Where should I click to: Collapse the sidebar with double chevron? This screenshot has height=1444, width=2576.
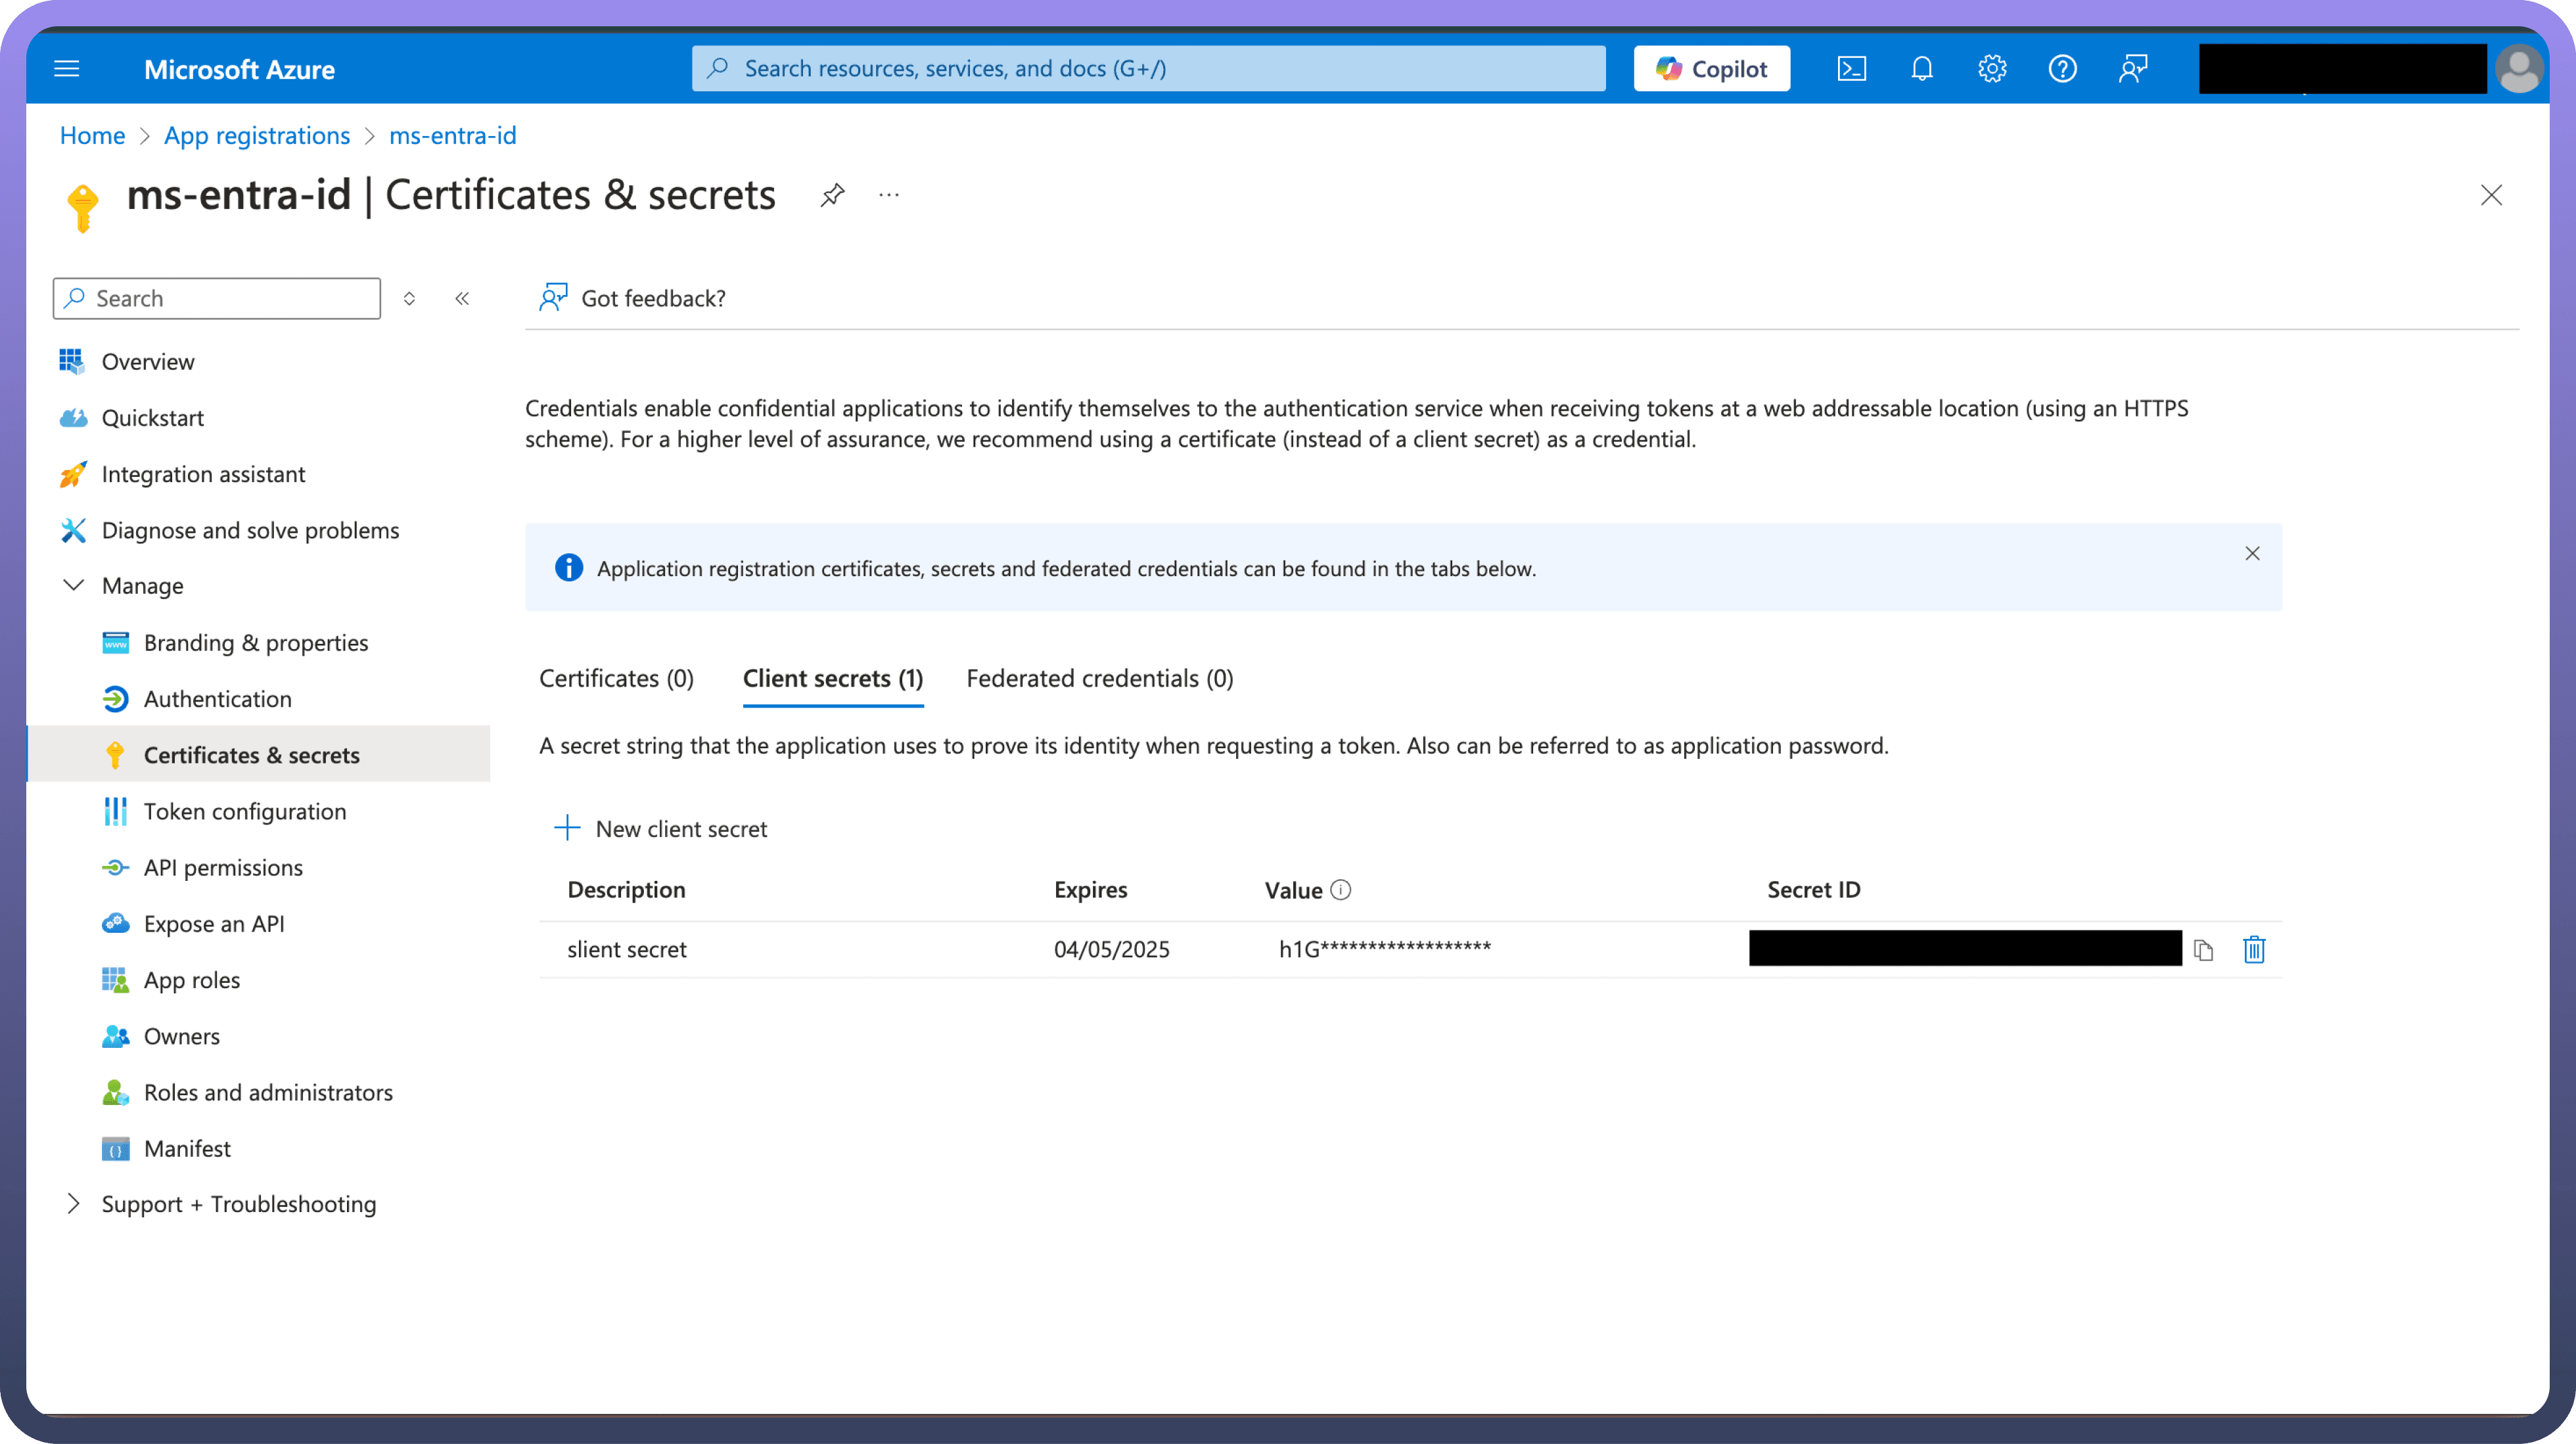pyautogui.click(x=462, y=298)
